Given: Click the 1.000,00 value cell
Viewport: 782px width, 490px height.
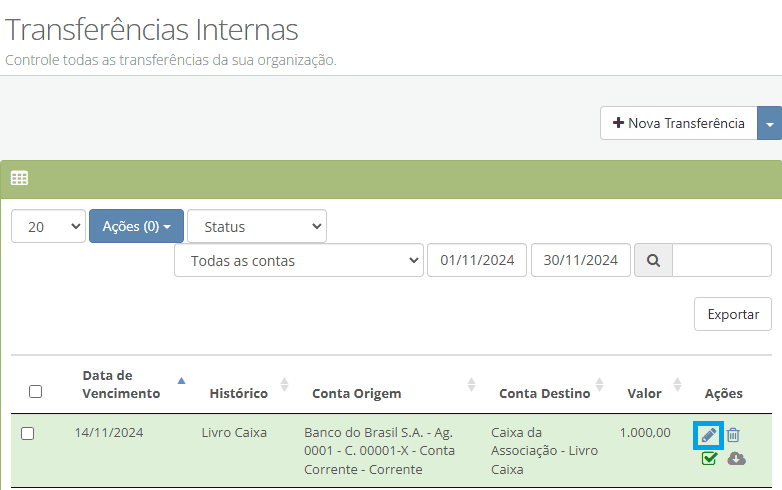Looking at the screenshot, I should click(645, 432).
